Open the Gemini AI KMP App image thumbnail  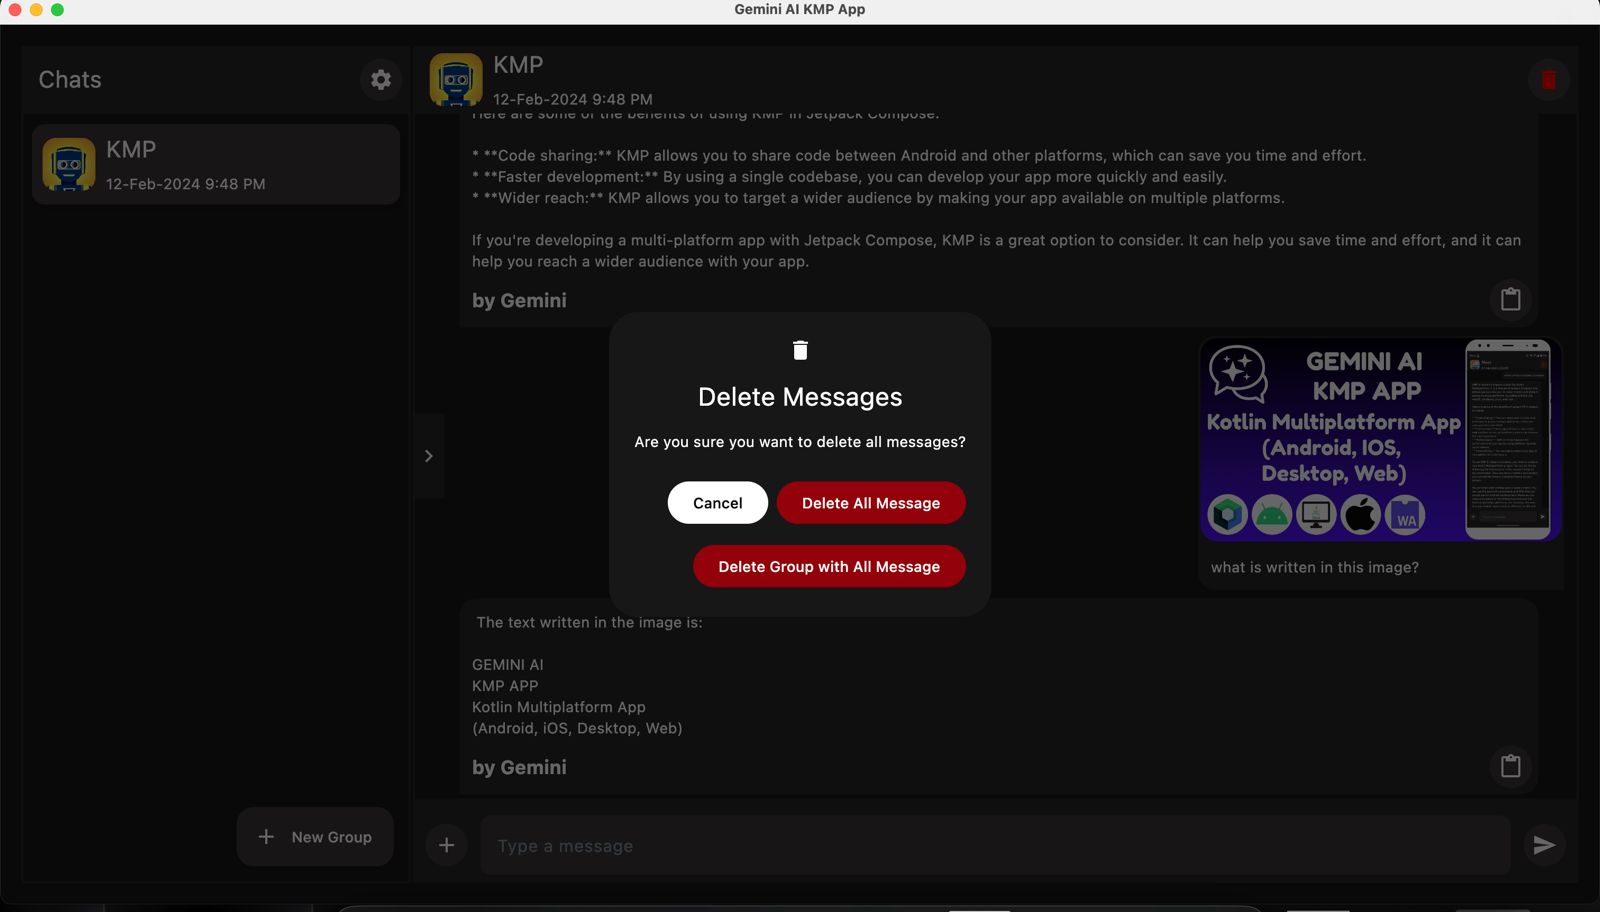point(1380,440)
